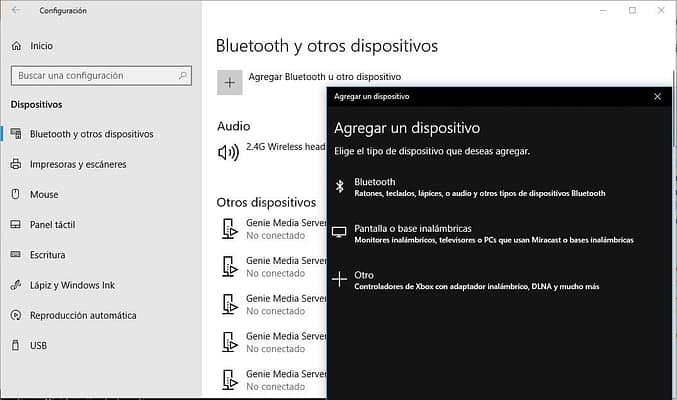This screenshot has width=677, height=400.
Task: Click third Genie Media Server device icon
Action: point(230,304)
